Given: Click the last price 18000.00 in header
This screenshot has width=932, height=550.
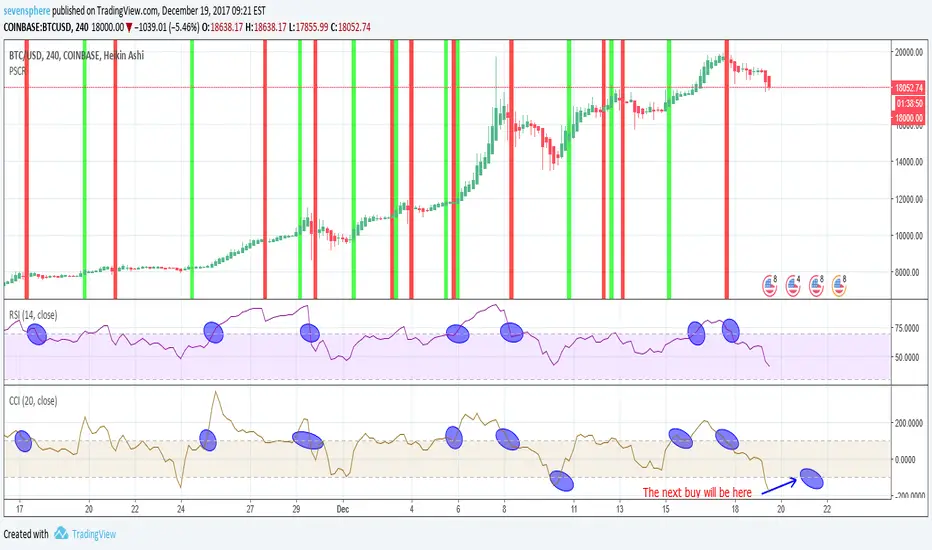Looking at the screenshot, I should (108, 27).
